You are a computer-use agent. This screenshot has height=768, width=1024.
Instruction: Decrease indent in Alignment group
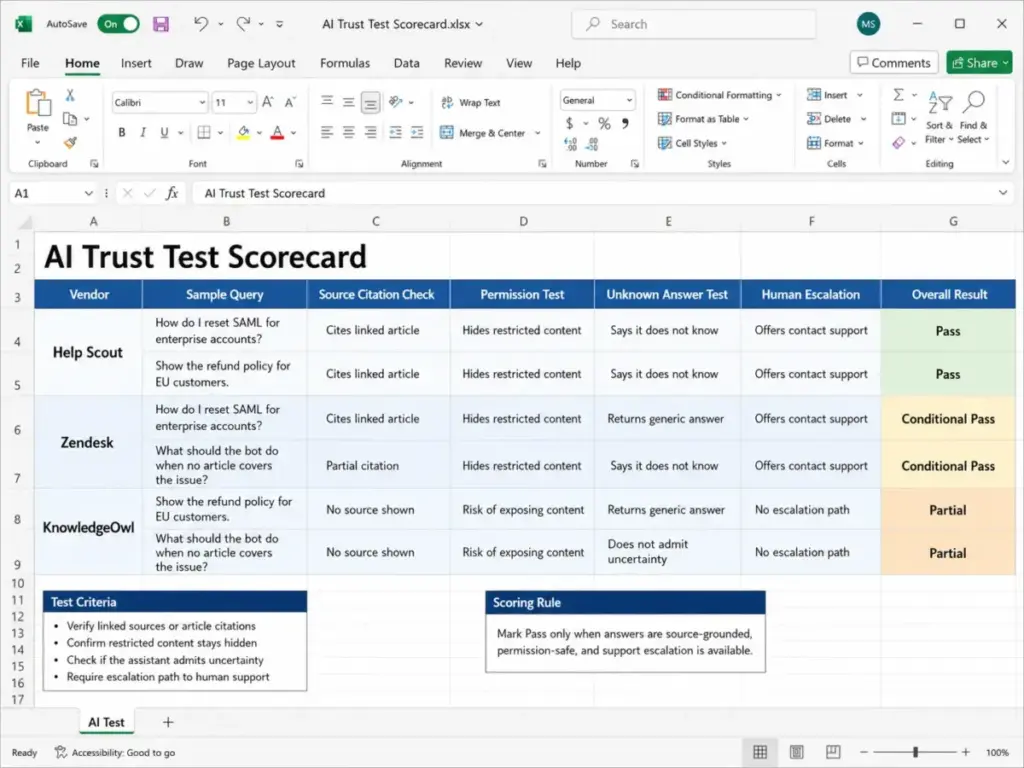point(395,133)
